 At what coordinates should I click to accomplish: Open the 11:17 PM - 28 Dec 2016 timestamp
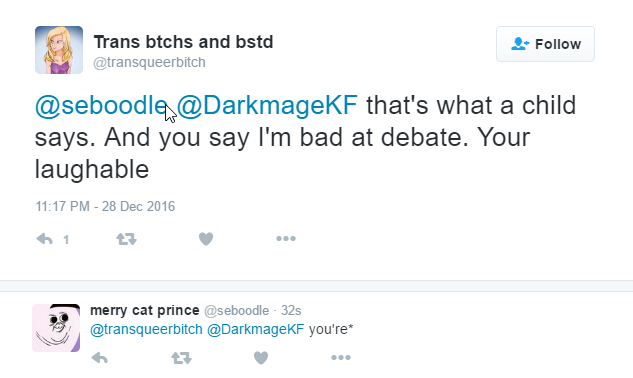click(x=105, y=206)
